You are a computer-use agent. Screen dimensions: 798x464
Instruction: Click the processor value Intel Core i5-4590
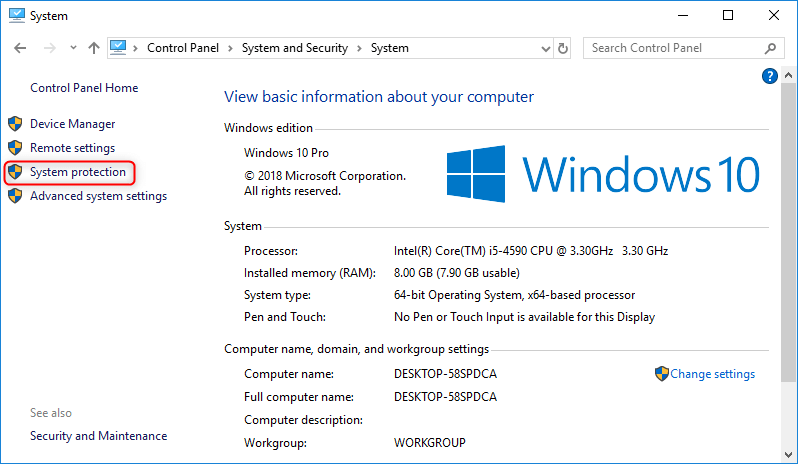pyautogui.click(x=531, y=251)
